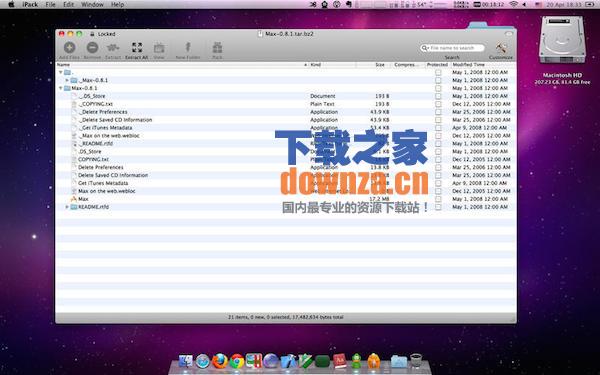Open Finder from the Dock
The image size is (600, 375).
(x=186, y=360)
